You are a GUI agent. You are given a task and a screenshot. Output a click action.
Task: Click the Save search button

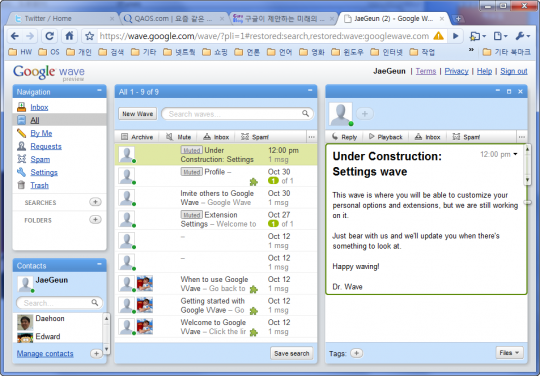tap(292, 353)
